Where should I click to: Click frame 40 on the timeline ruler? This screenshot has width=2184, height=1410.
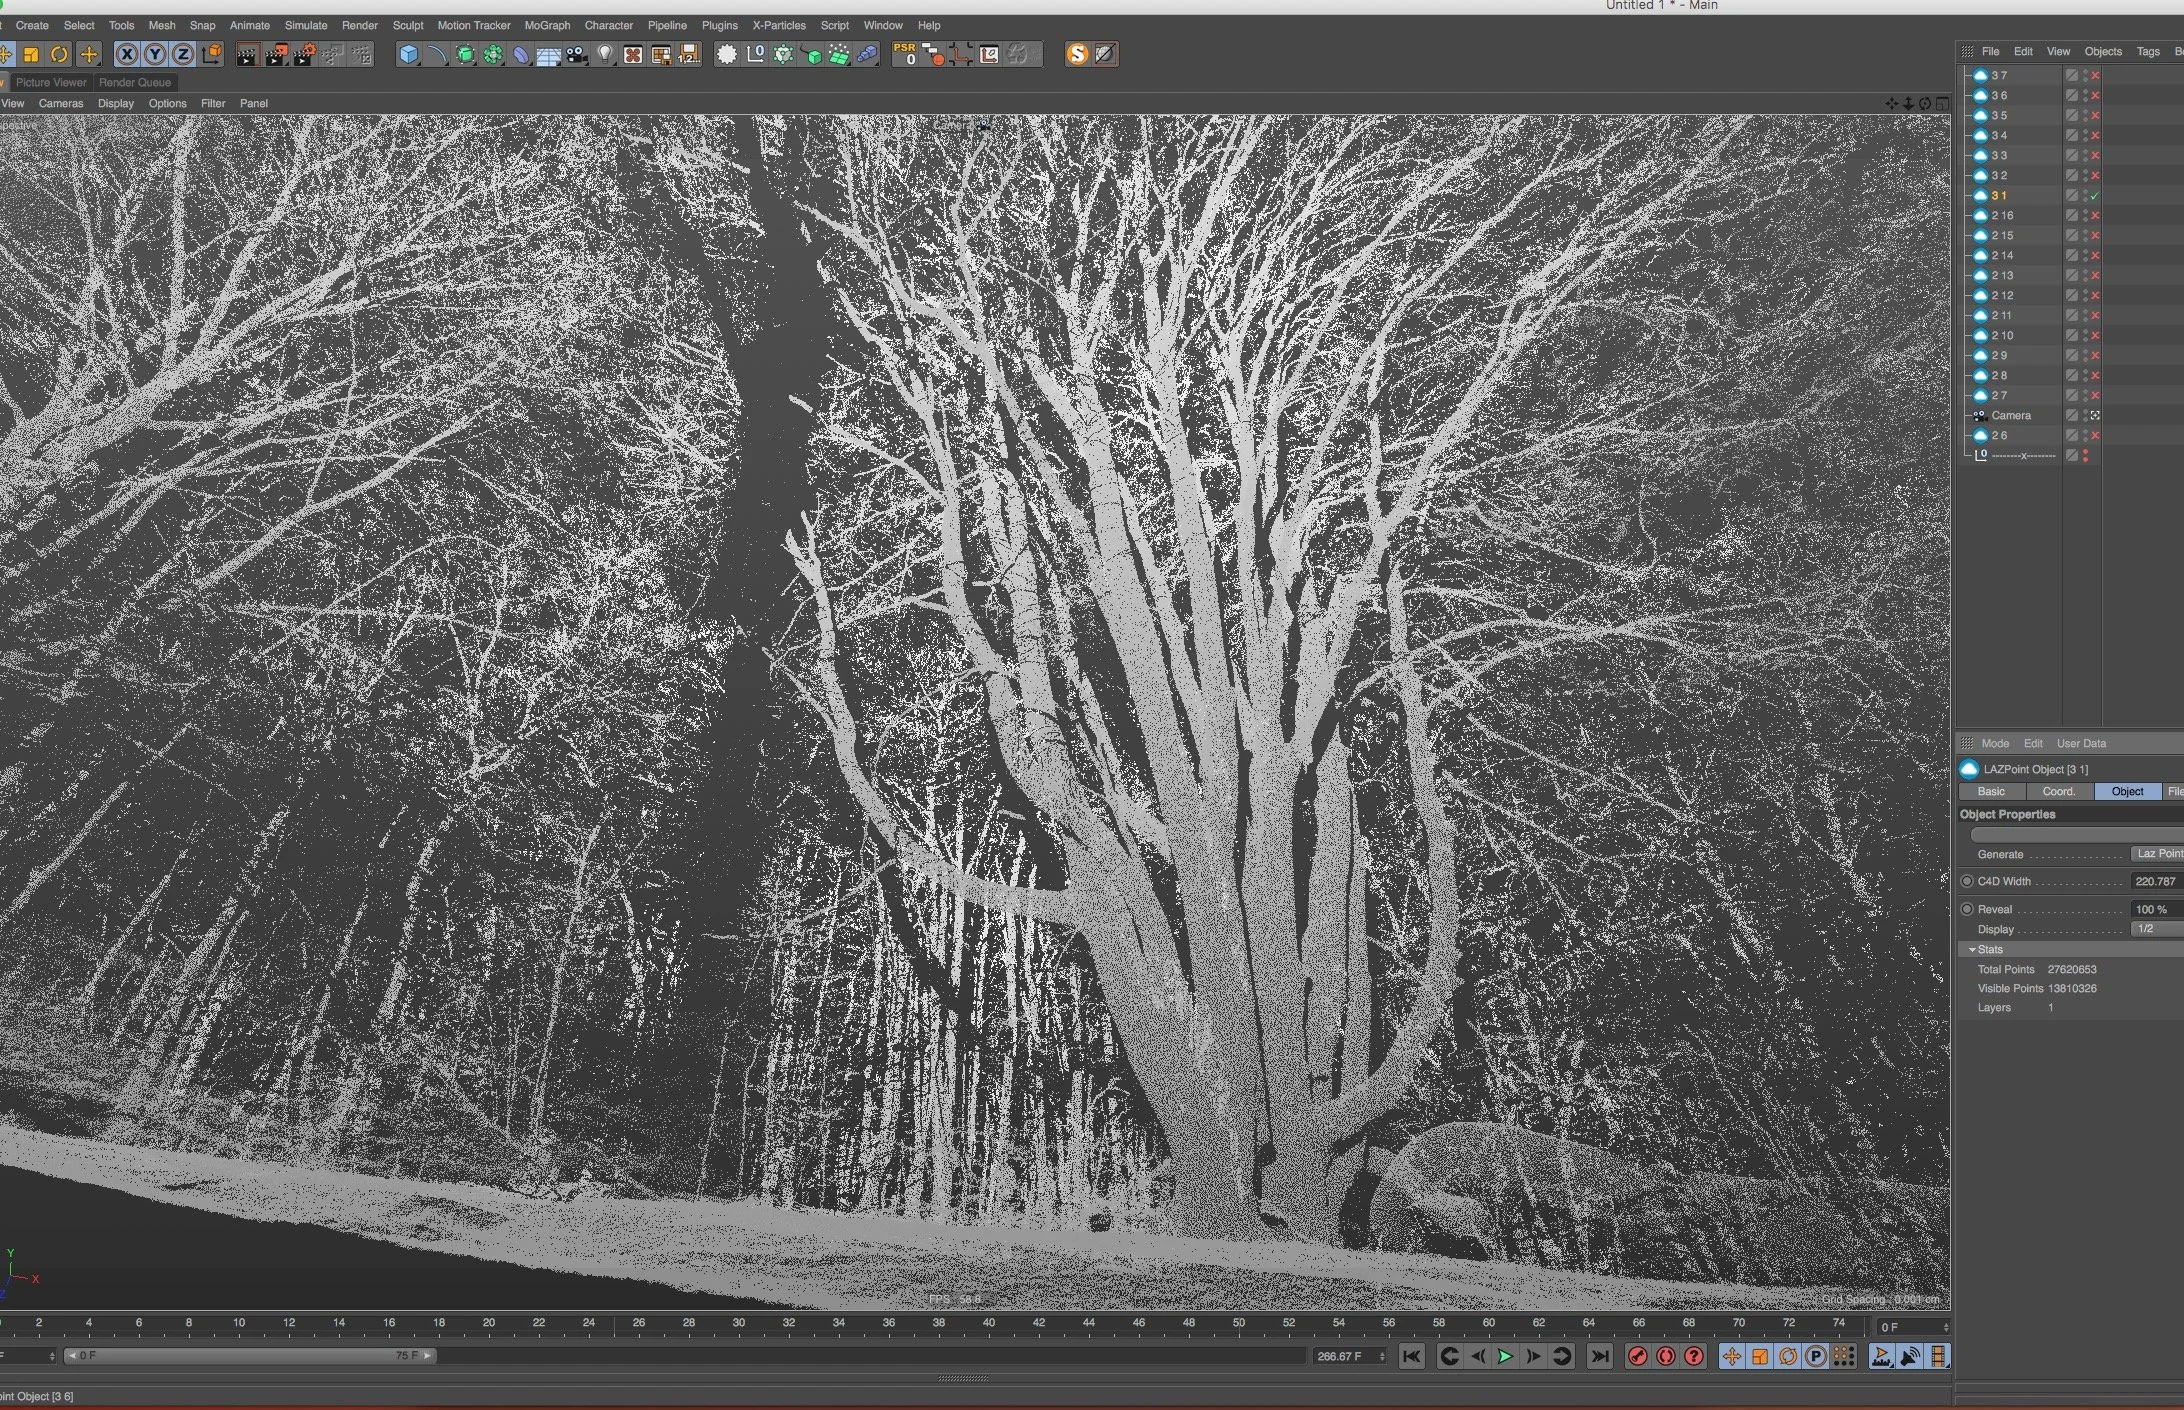[x=989, y=1323]
